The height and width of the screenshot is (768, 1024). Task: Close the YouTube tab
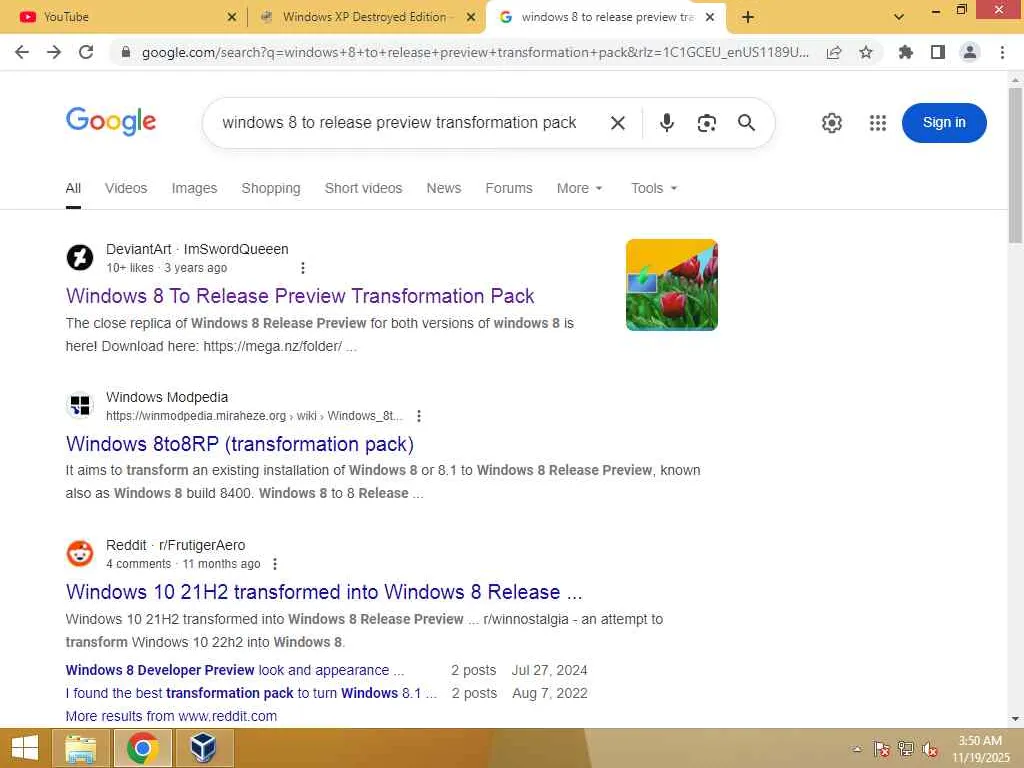232,18
